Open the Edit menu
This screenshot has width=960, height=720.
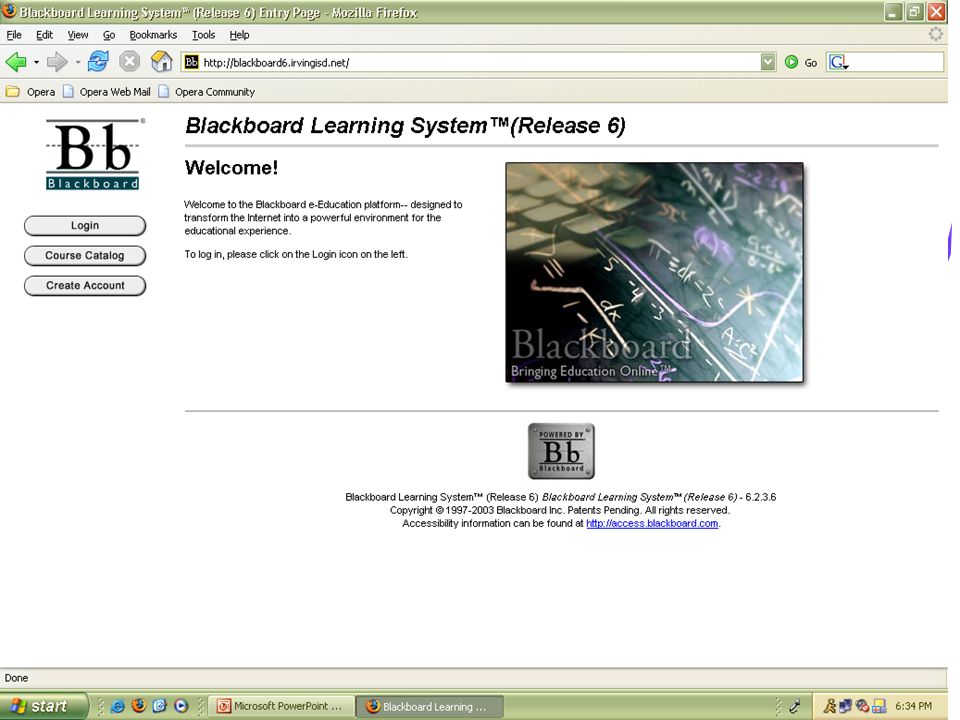pos(44,35)
